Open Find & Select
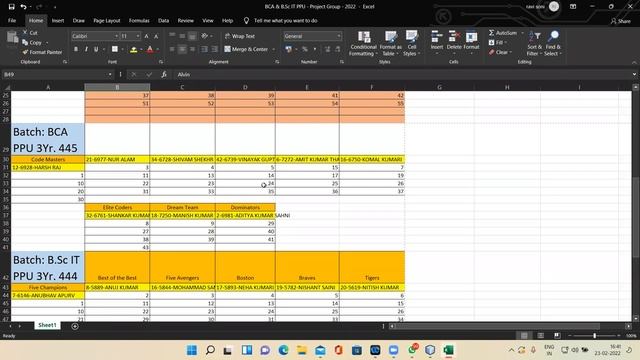640x360 pixels. pyautogui.click(x=553, y=43)
